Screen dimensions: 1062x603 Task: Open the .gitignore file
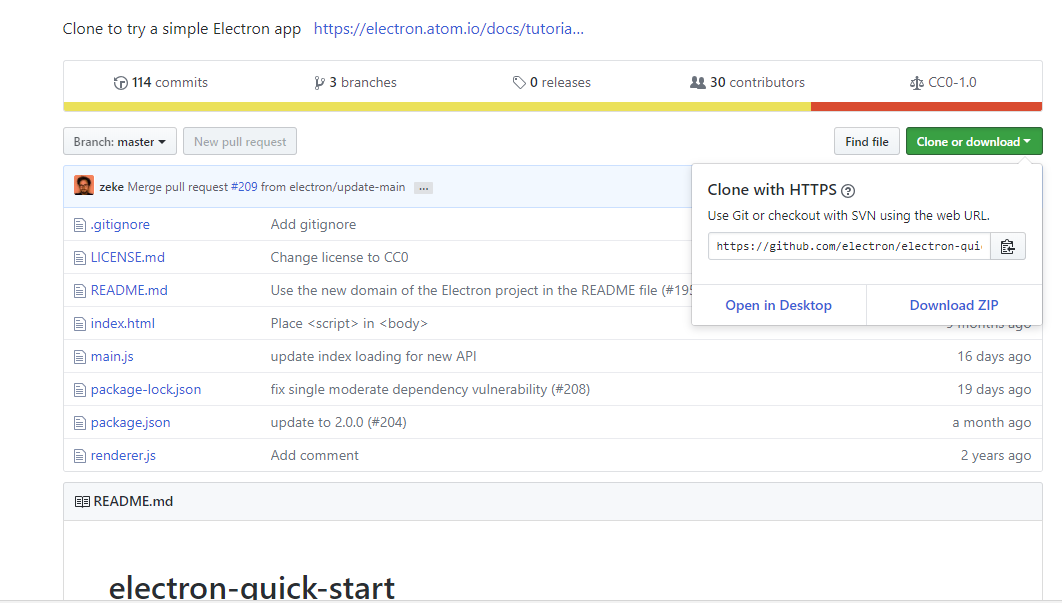pyautogui.click(x=121, y=225)
